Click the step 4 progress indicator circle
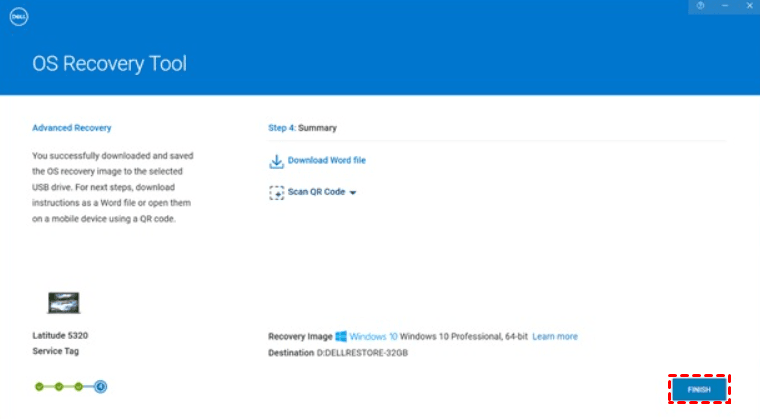Screen dimensions: 760x419 (x=100, y=387)
